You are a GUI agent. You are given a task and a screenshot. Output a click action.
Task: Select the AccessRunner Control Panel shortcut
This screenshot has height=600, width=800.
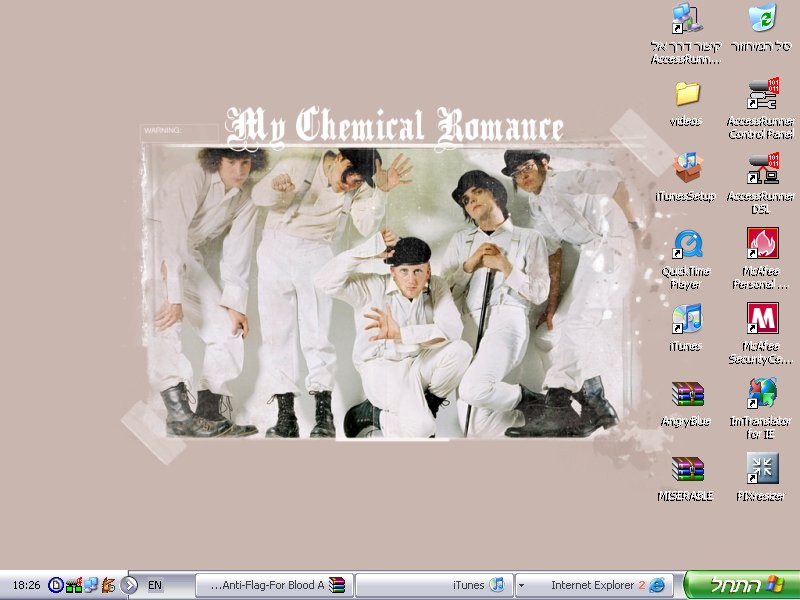coord(762,95)
